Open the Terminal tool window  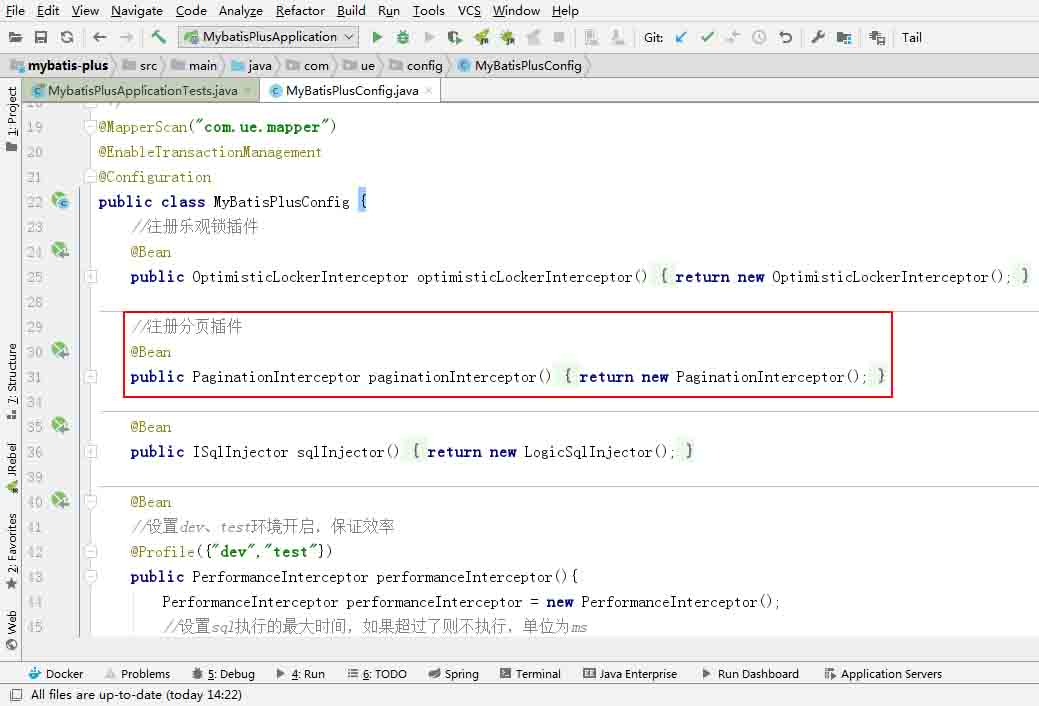(x=530, y=674)
